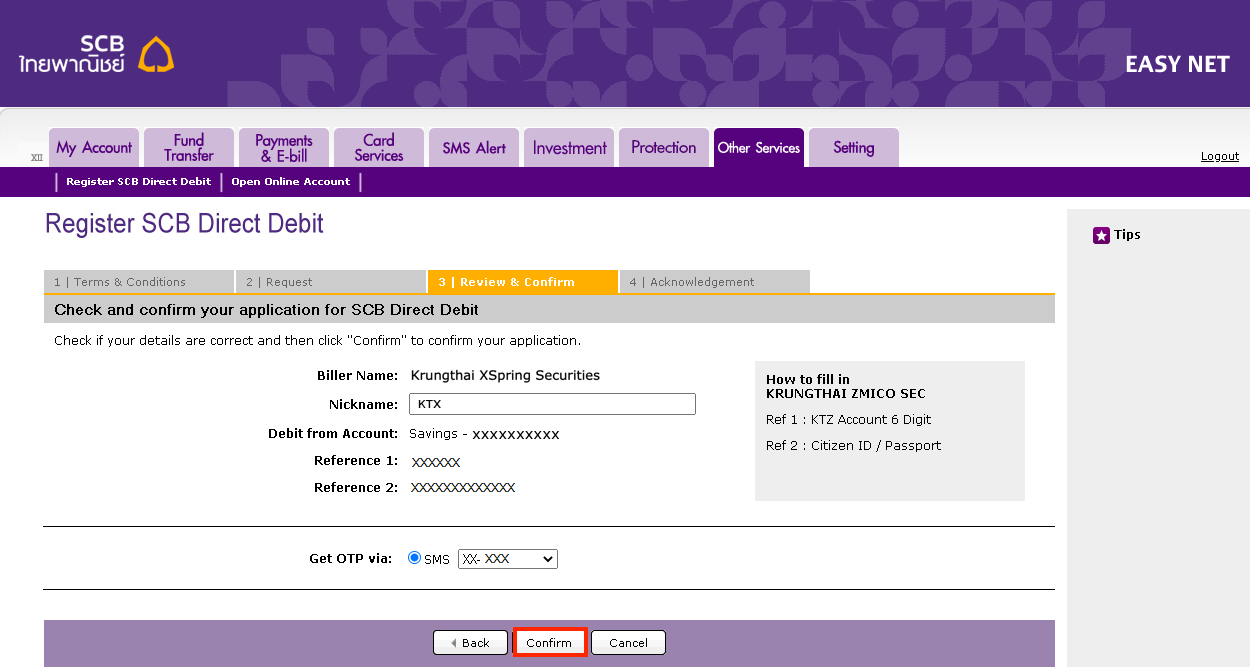1250x667 pixels.
Task: Open the My Account tab
Action: 94,148
